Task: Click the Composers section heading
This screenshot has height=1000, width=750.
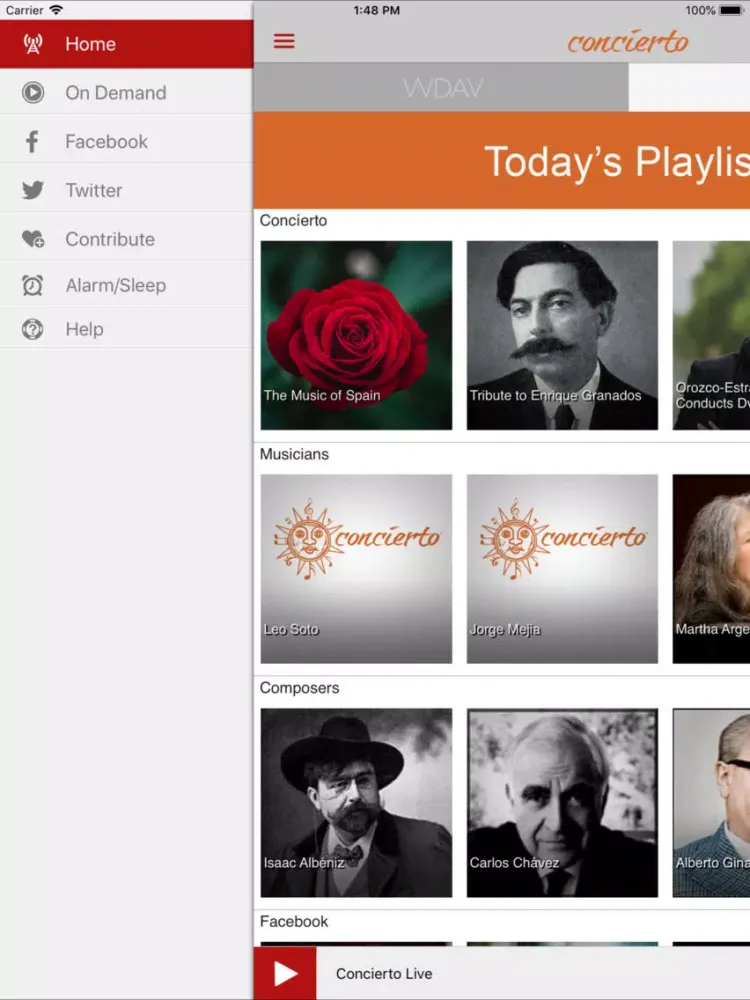Action: (x=299, y=688)
